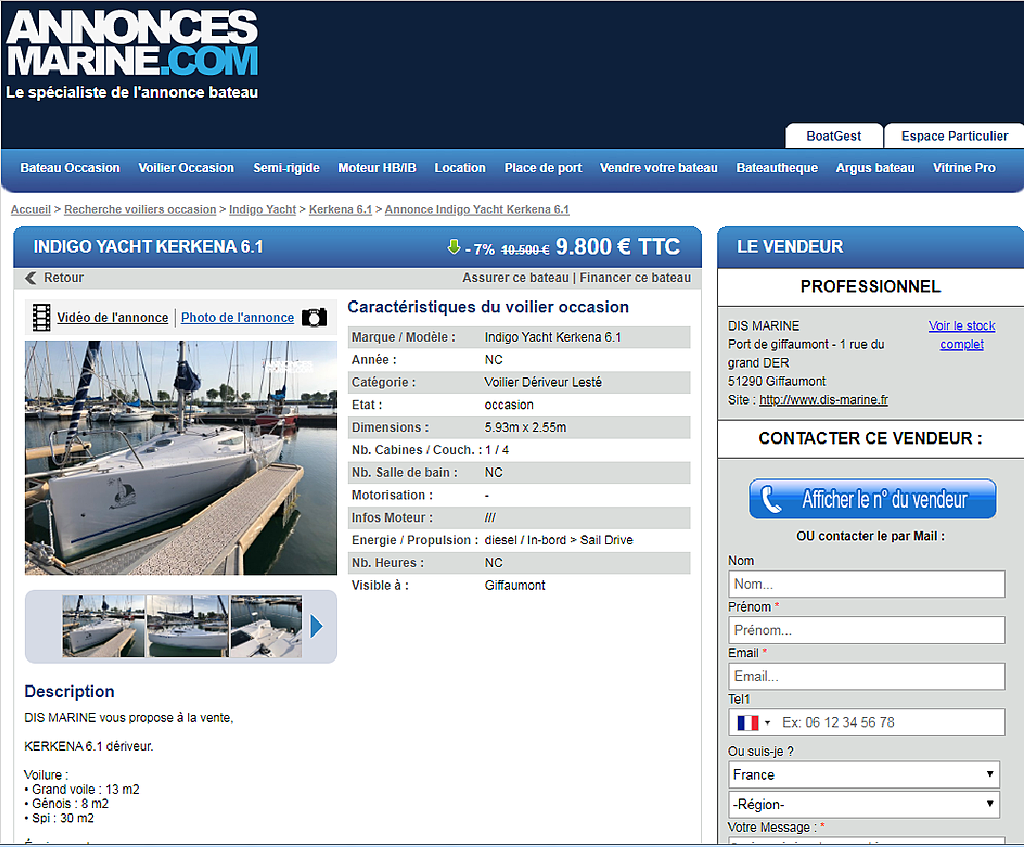Click the Voilier Dériveur Lesté category value
Screen dimensions: 1024x847
(543, 382)
